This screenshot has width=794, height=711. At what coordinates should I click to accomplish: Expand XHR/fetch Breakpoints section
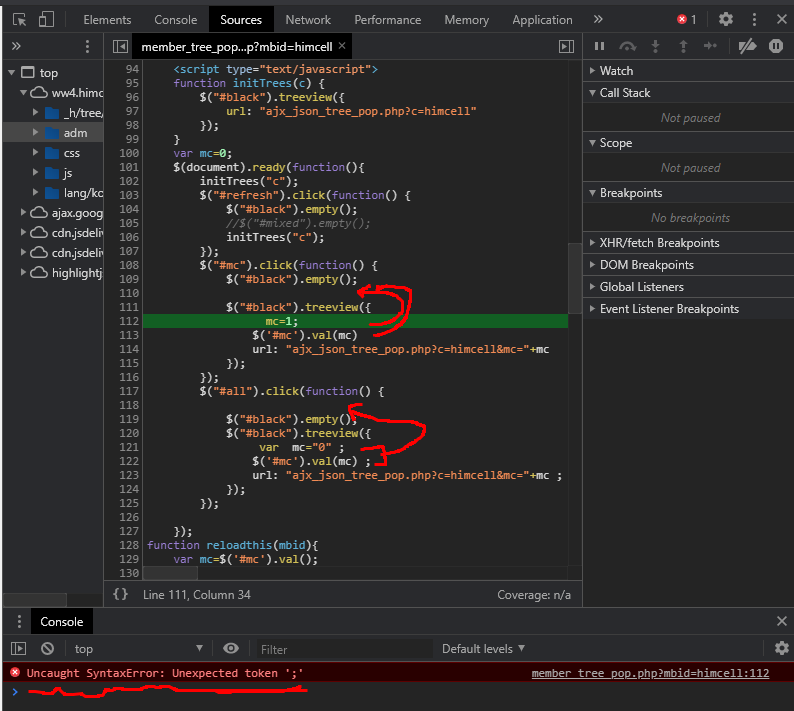coord(658,243)
